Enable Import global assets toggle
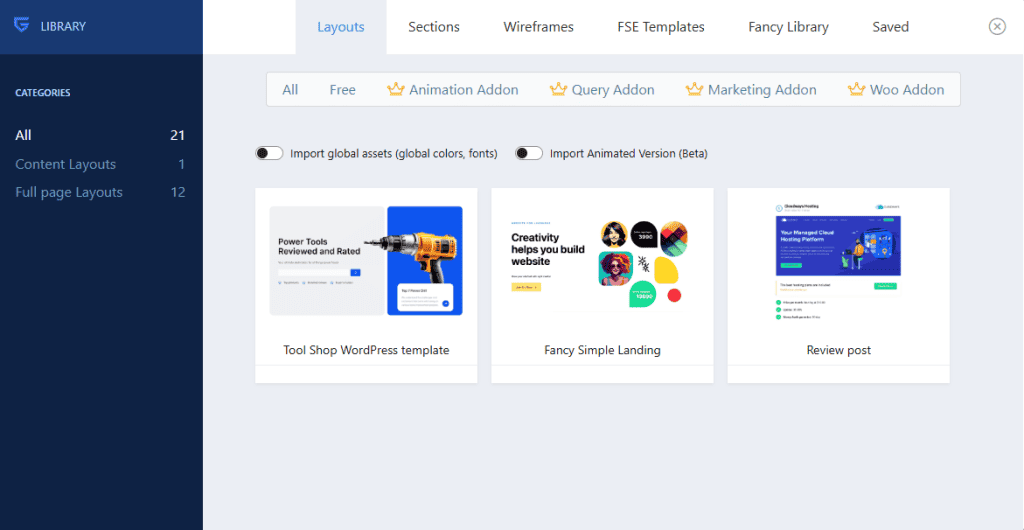Screen dimensions: 1024x530 [269, 153]
